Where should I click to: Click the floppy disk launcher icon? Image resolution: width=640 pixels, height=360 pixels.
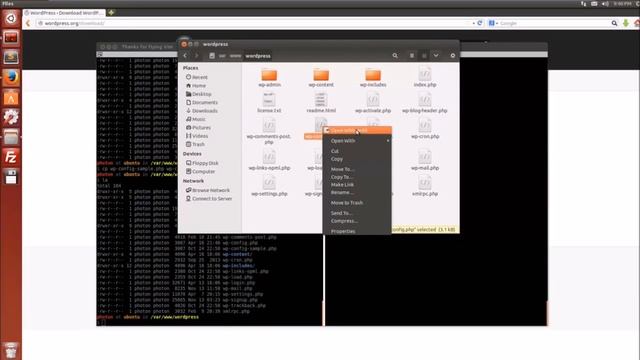point(11,177)
